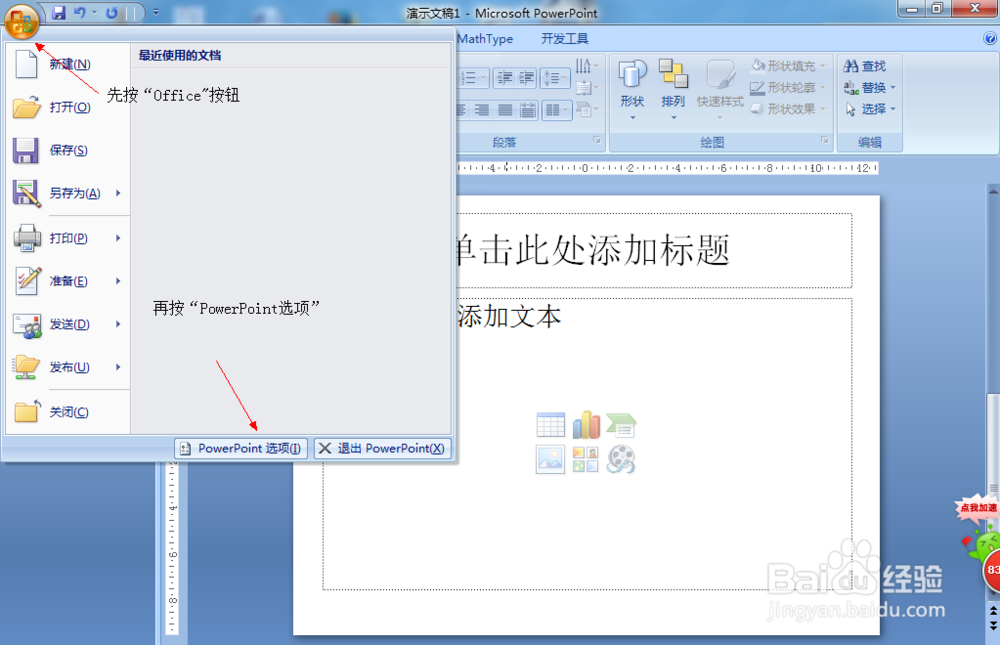Expand the 发送 submenu arrow
The height and width of the screenshot is (645, 1000).
coord(118,324)
